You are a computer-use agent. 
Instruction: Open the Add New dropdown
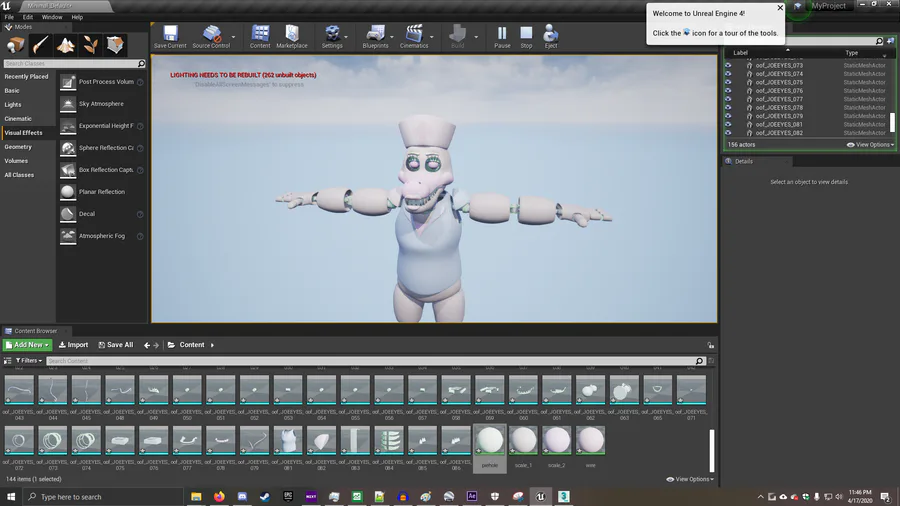tap(27, 345)
